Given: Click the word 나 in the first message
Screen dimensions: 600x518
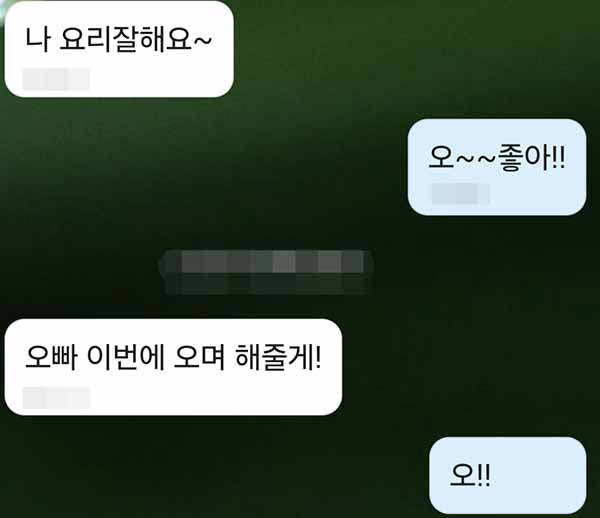Looking at the screenshot, I should tap(38, 39).
